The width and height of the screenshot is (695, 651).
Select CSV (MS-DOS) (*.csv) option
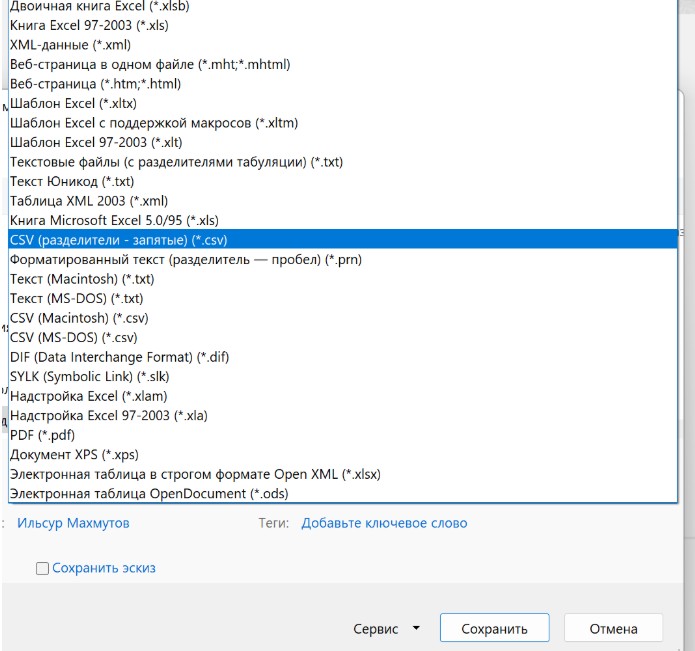73,338
